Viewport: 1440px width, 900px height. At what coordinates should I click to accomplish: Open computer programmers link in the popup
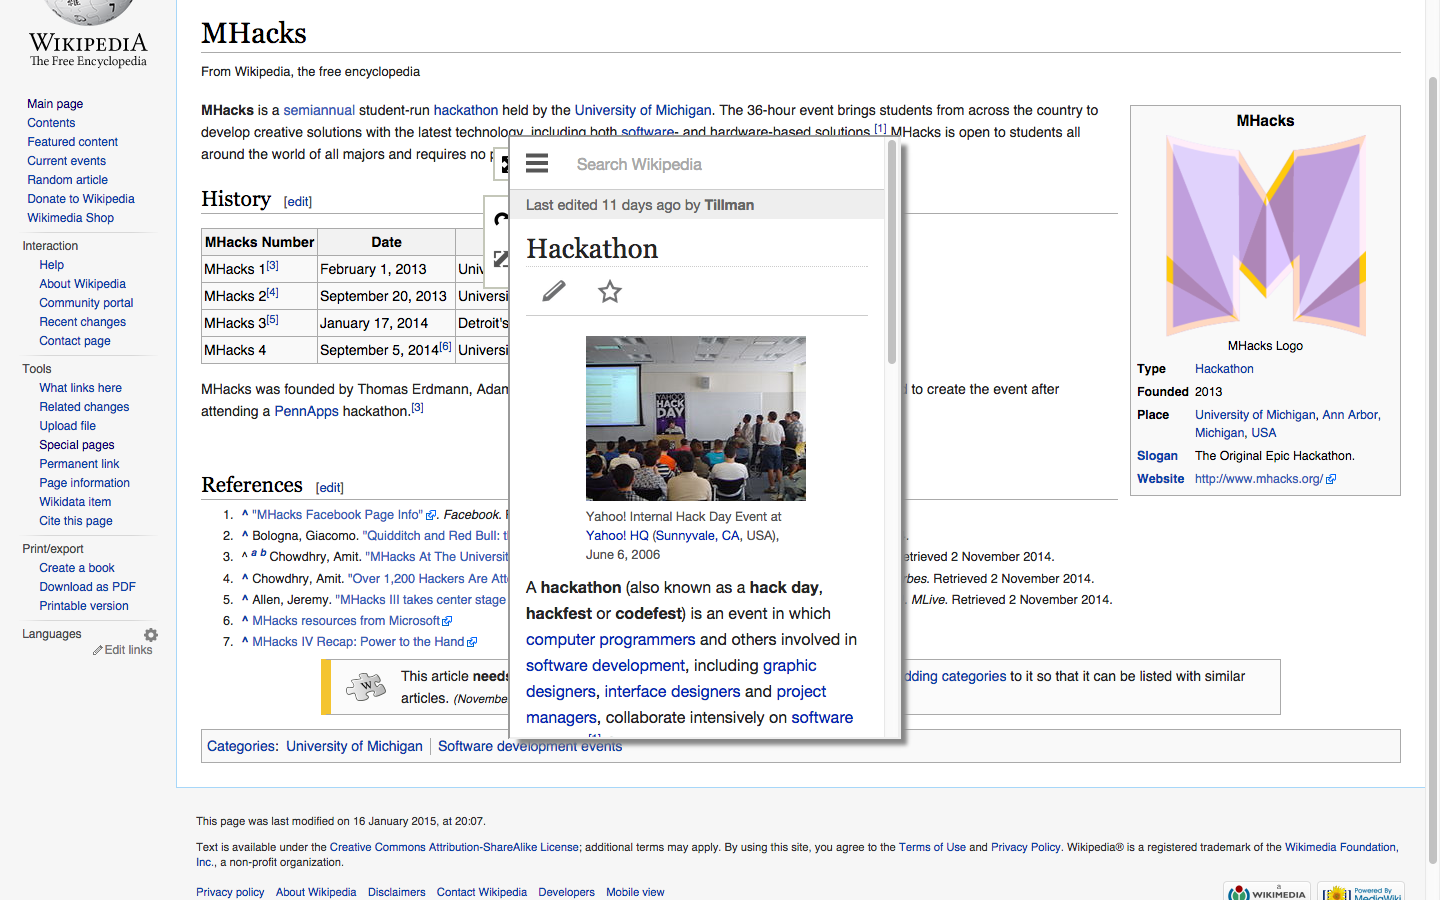[610, 639]
